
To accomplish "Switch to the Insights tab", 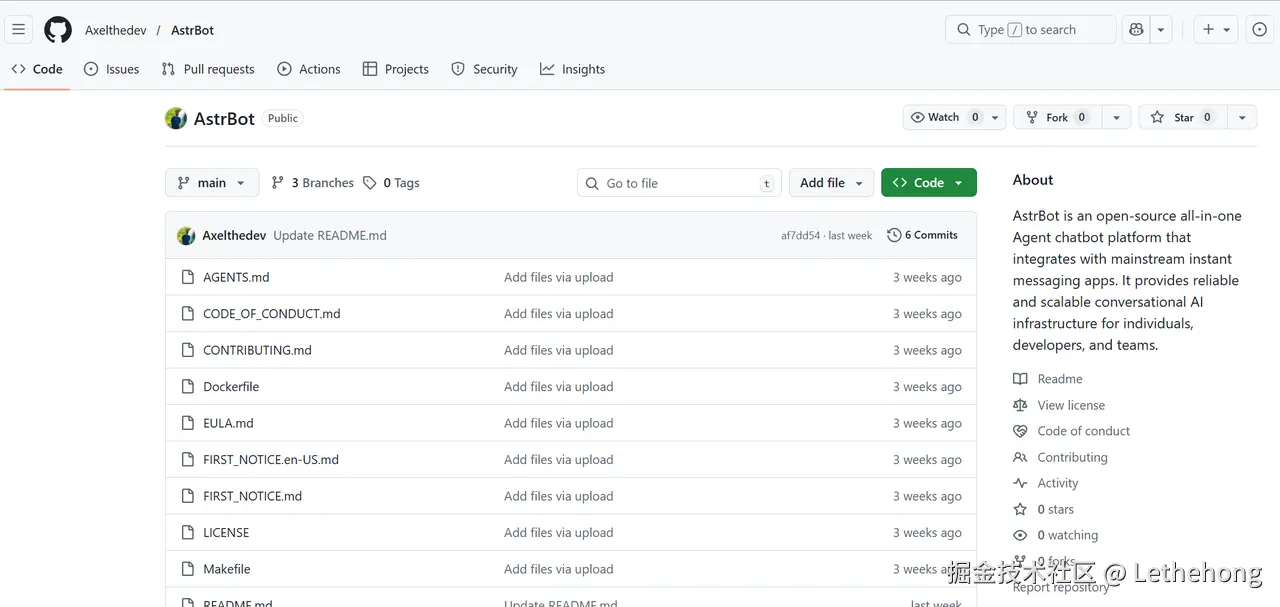I will [573, 69].
